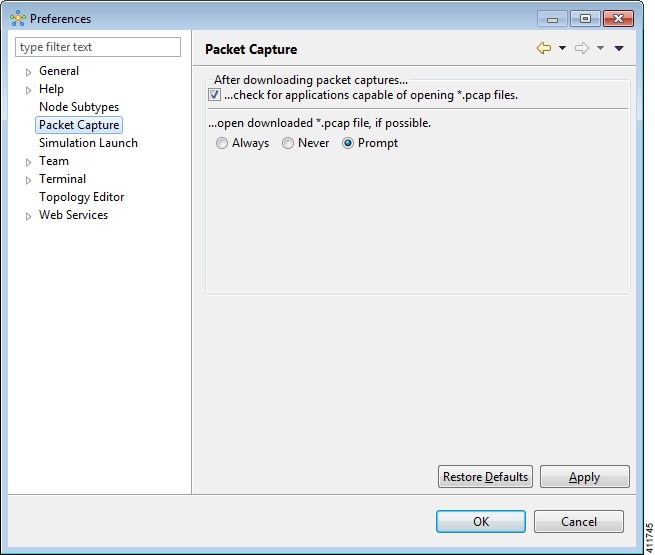Toggle the check for pcap applications checkbox

tap(215, 95)
